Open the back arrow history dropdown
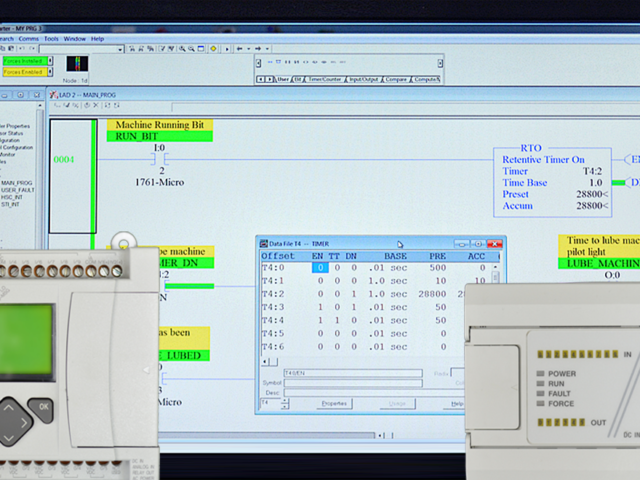Image resolution: width=640 pixels, height=480 pixels. pyautogui.click(x=249, y=49)
